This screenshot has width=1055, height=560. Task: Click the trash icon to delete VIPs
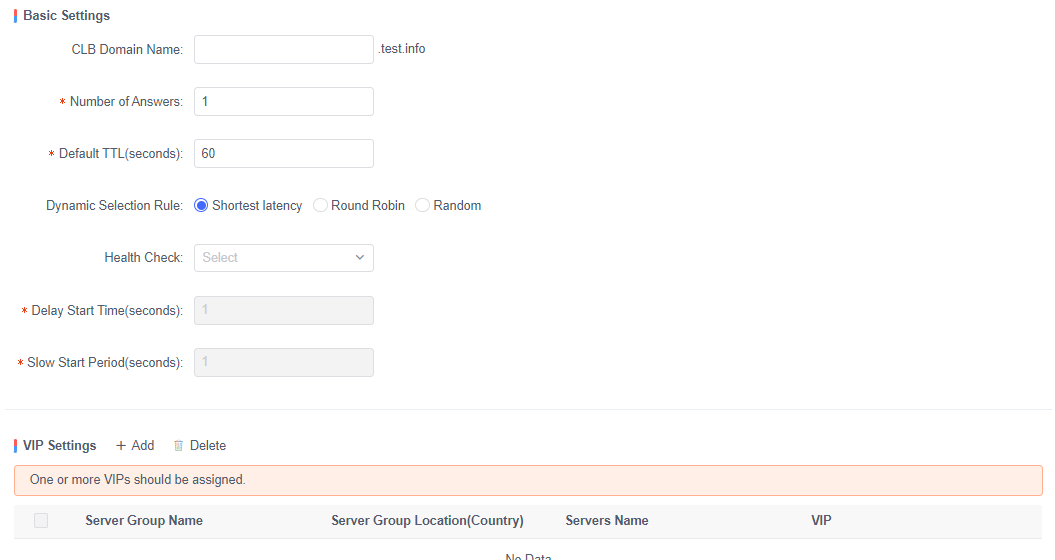(179, 445)
